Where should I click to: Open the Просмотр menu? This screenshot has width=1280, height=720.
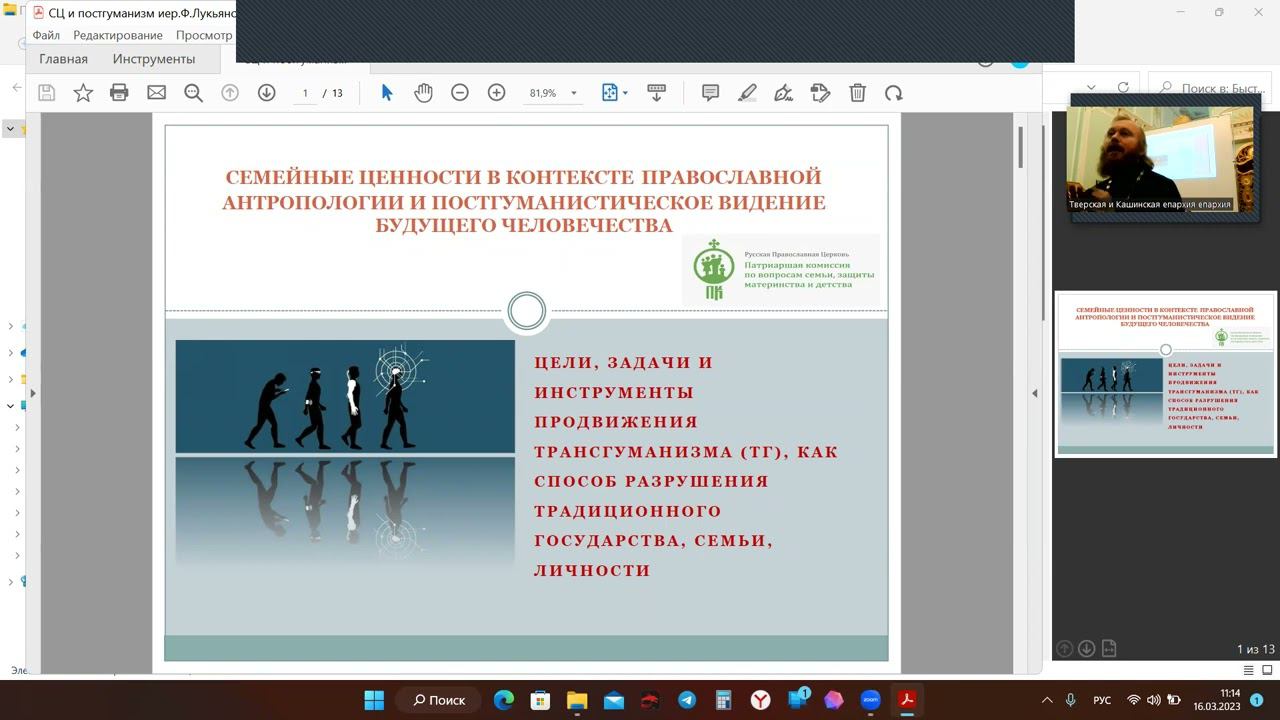point(204,35)
